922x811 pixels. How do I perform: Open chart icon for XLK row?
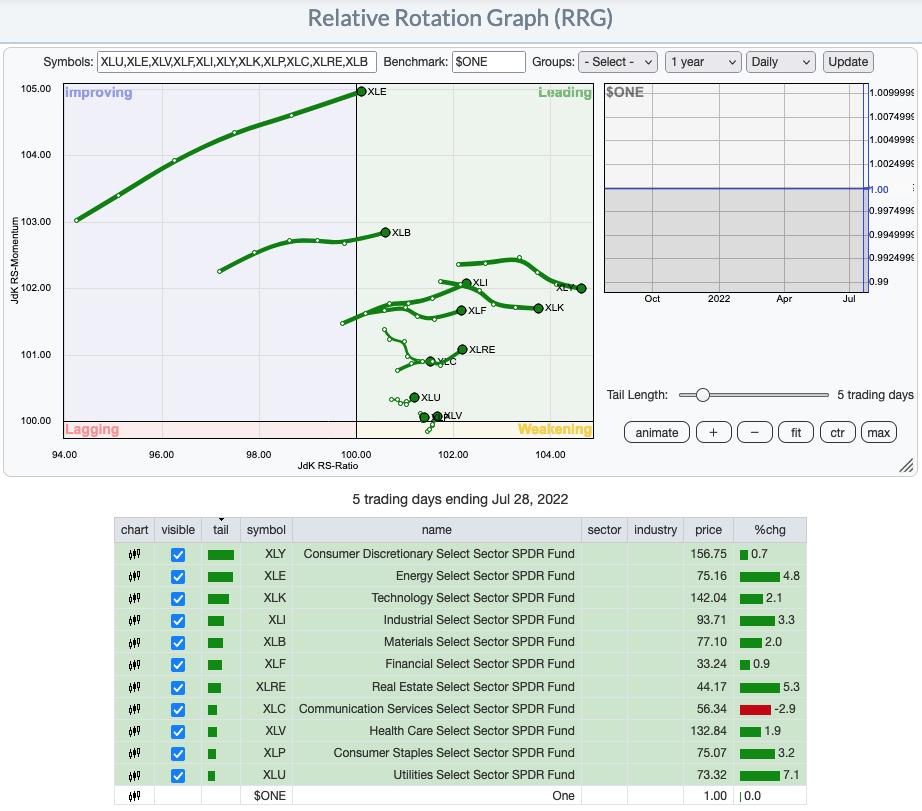[x=135, y=598]
